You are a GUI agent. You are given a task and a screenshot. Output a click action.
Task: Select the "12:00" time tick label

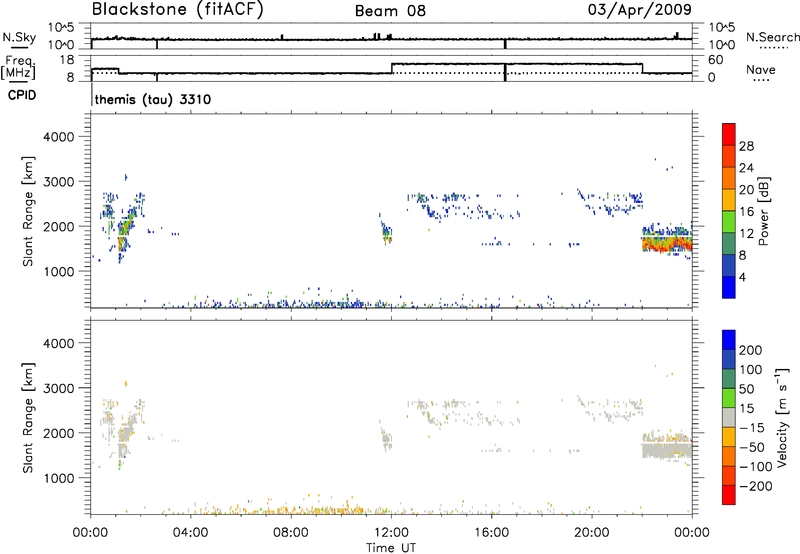tap(391, 533)
